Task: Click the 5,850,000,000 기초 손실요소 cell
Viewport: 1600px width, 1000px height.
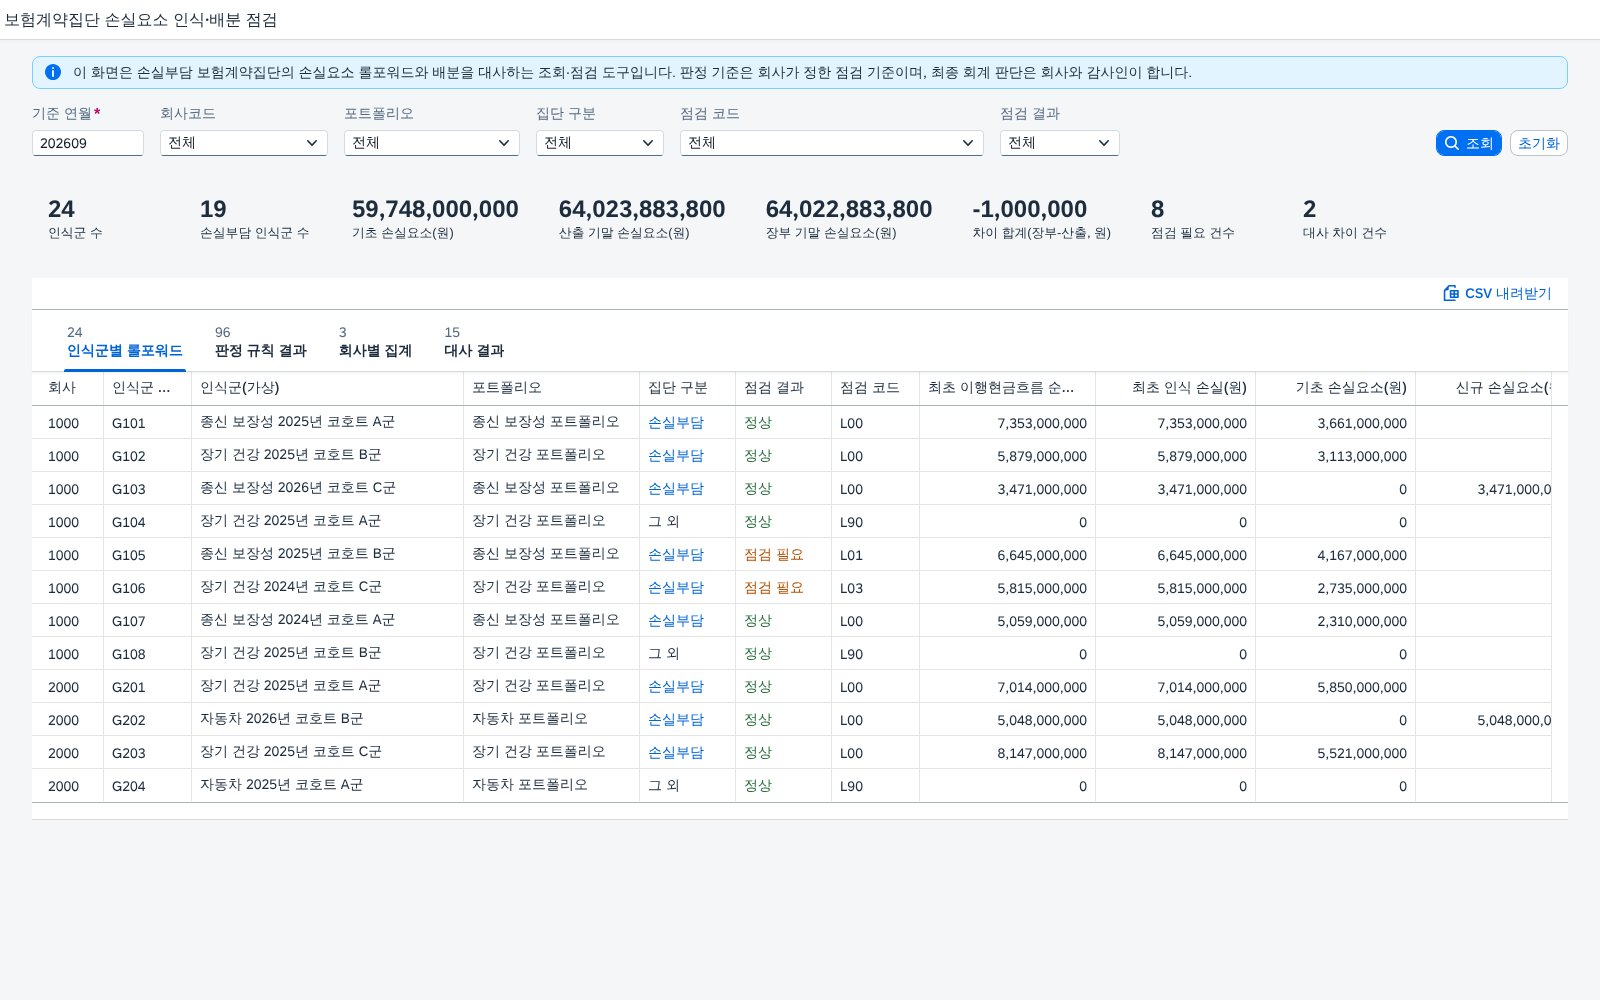Action: pos(1336,687)
